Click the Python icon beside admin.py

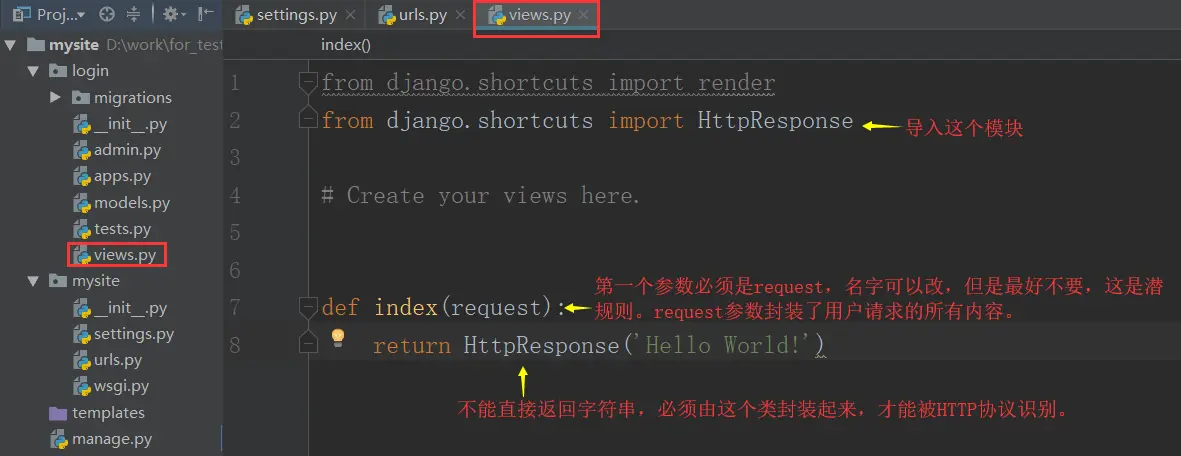(x=82, y=151)
